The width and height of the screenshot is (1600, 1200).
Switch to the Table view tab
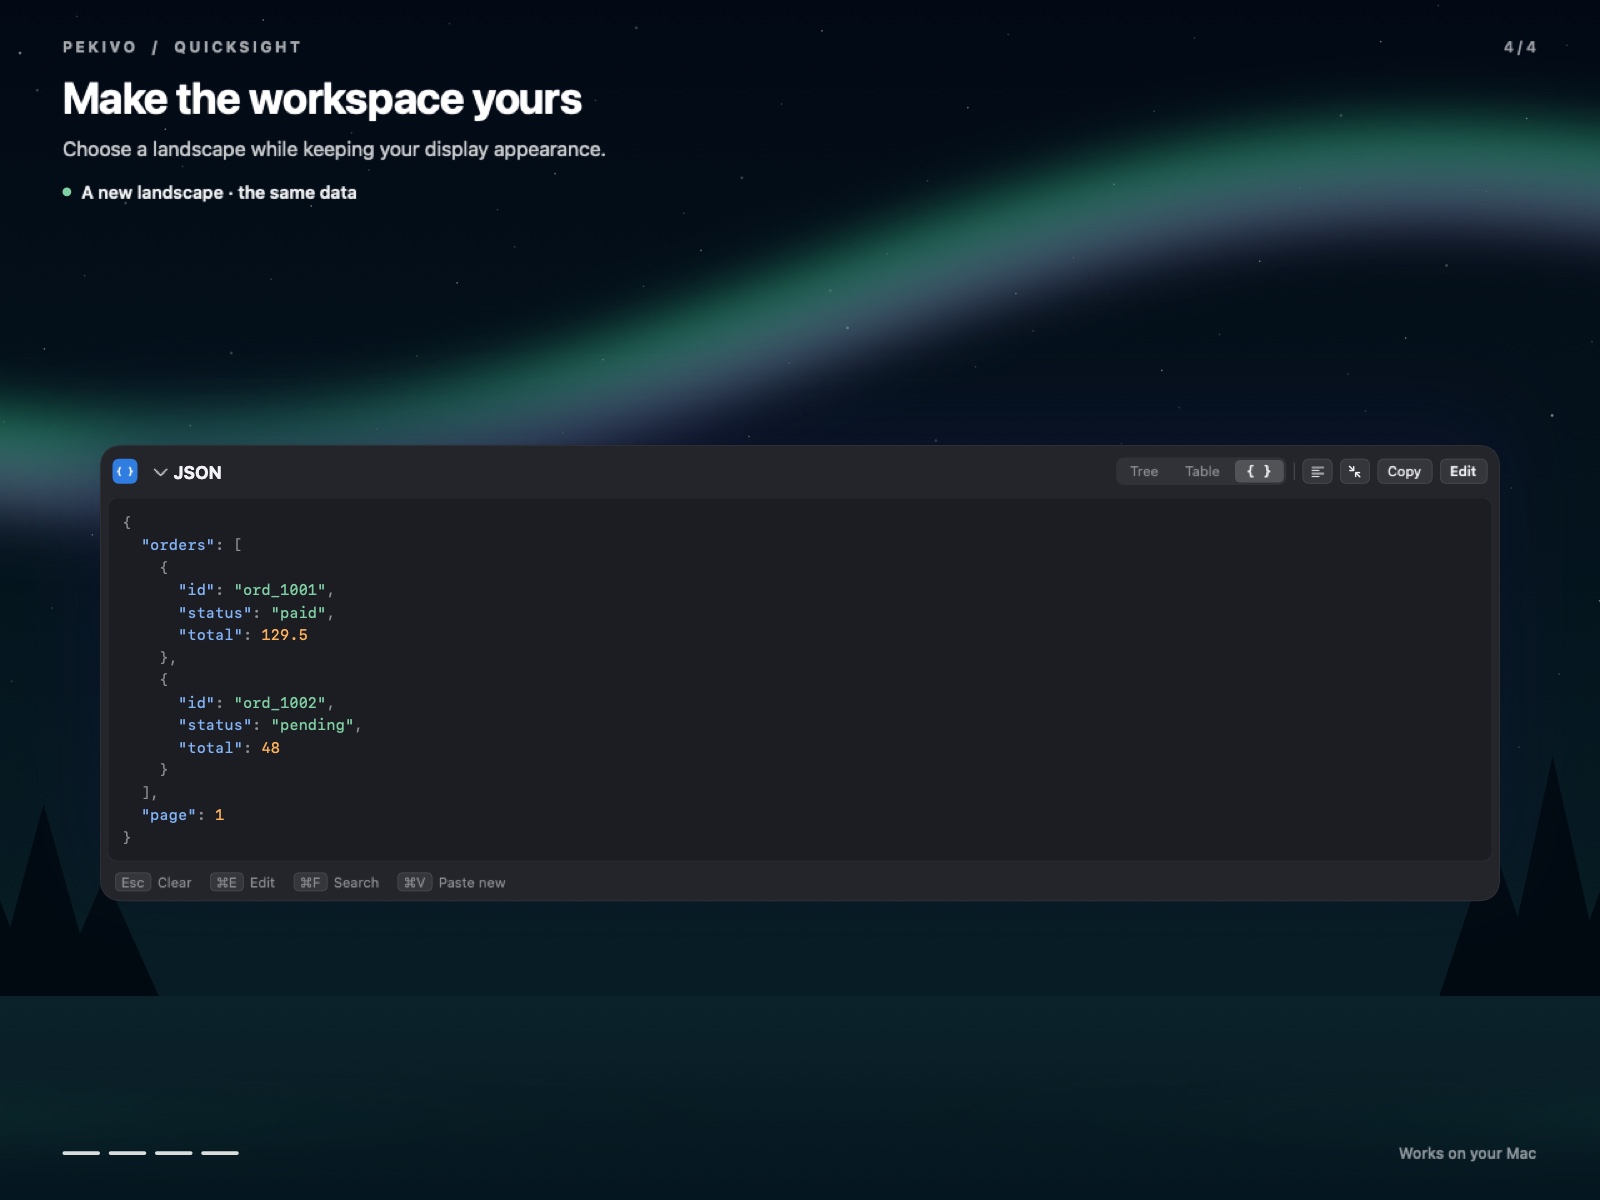coord(1202,471)
